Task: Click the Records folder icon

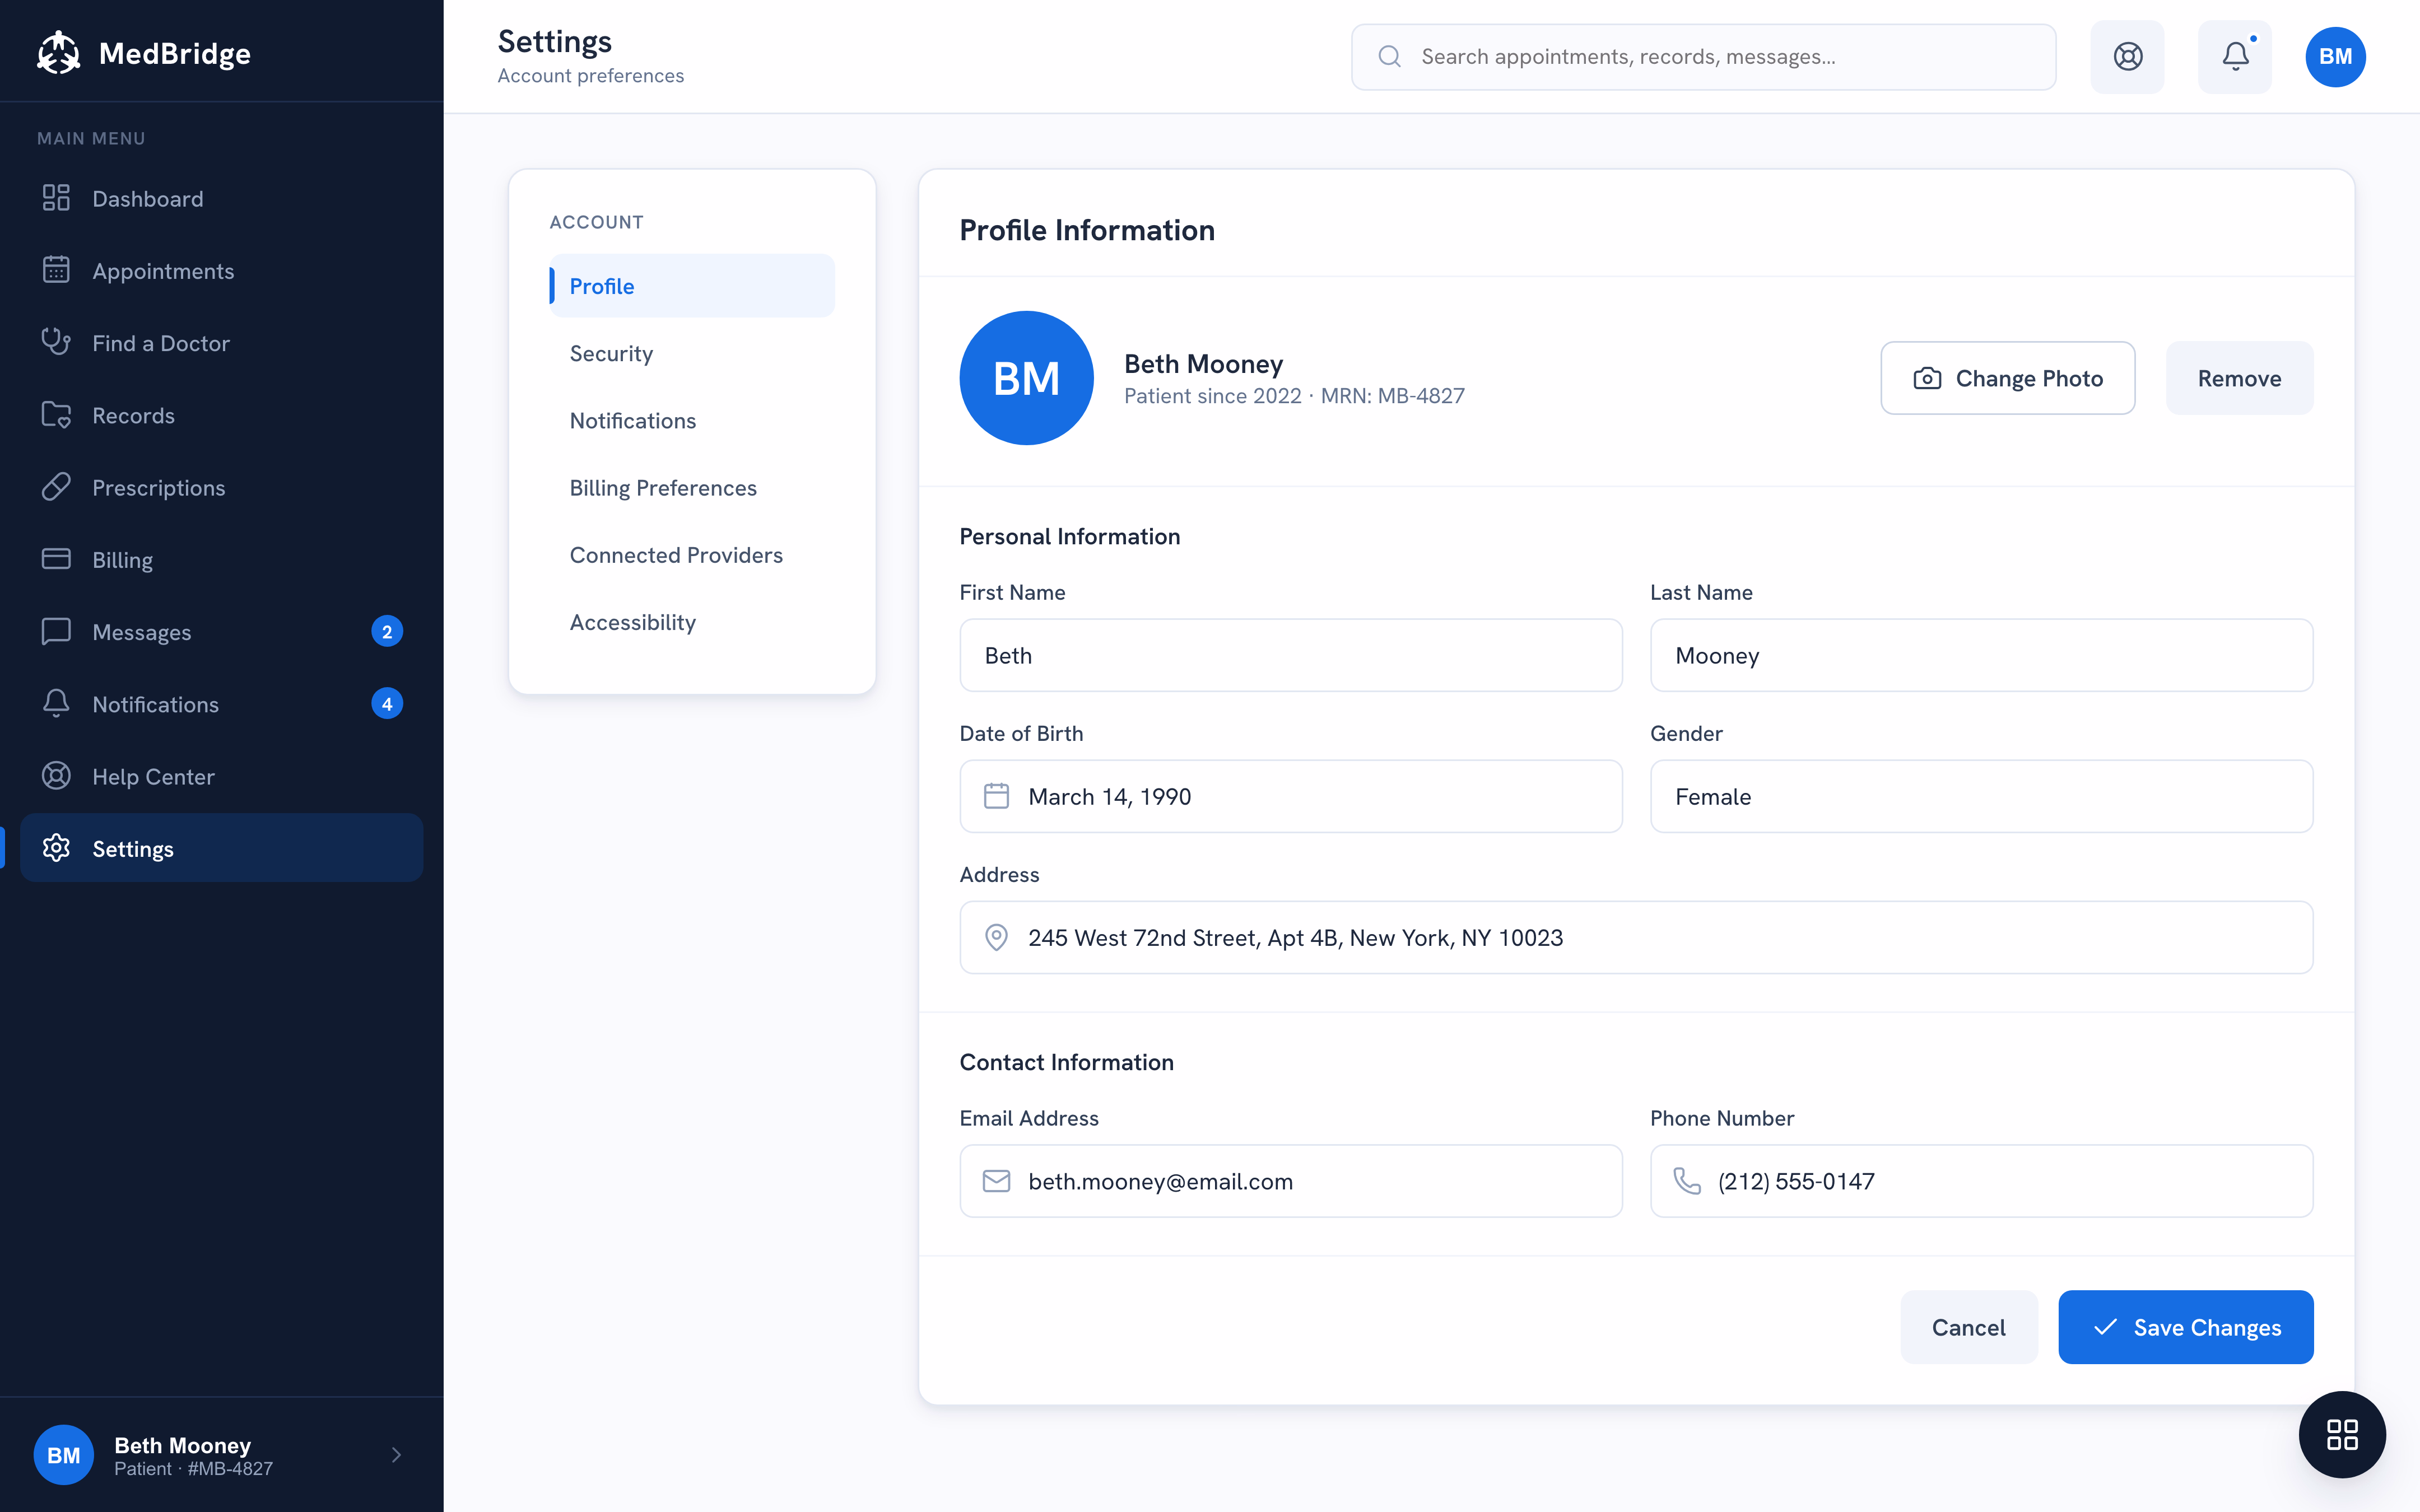Action: point(56,415)
